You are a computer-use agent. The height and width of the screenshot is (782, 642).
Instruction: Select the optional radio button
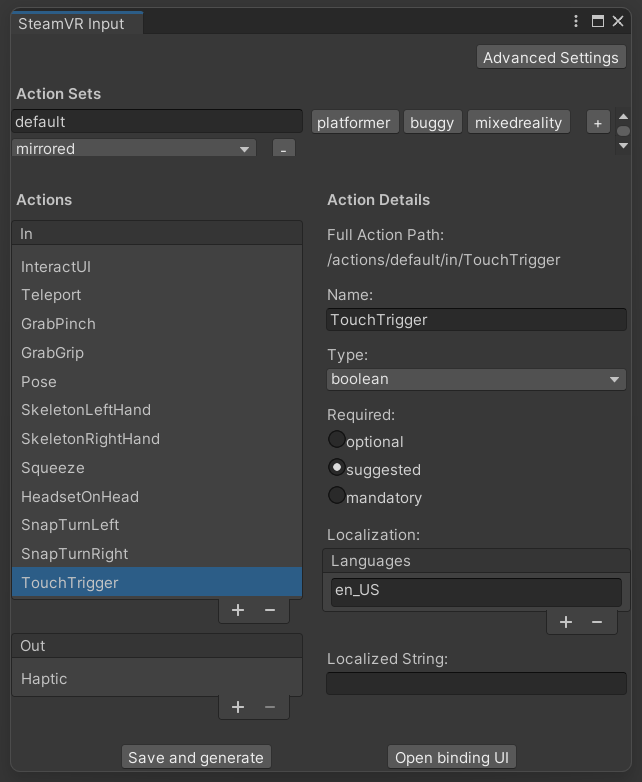click(337, 439)
